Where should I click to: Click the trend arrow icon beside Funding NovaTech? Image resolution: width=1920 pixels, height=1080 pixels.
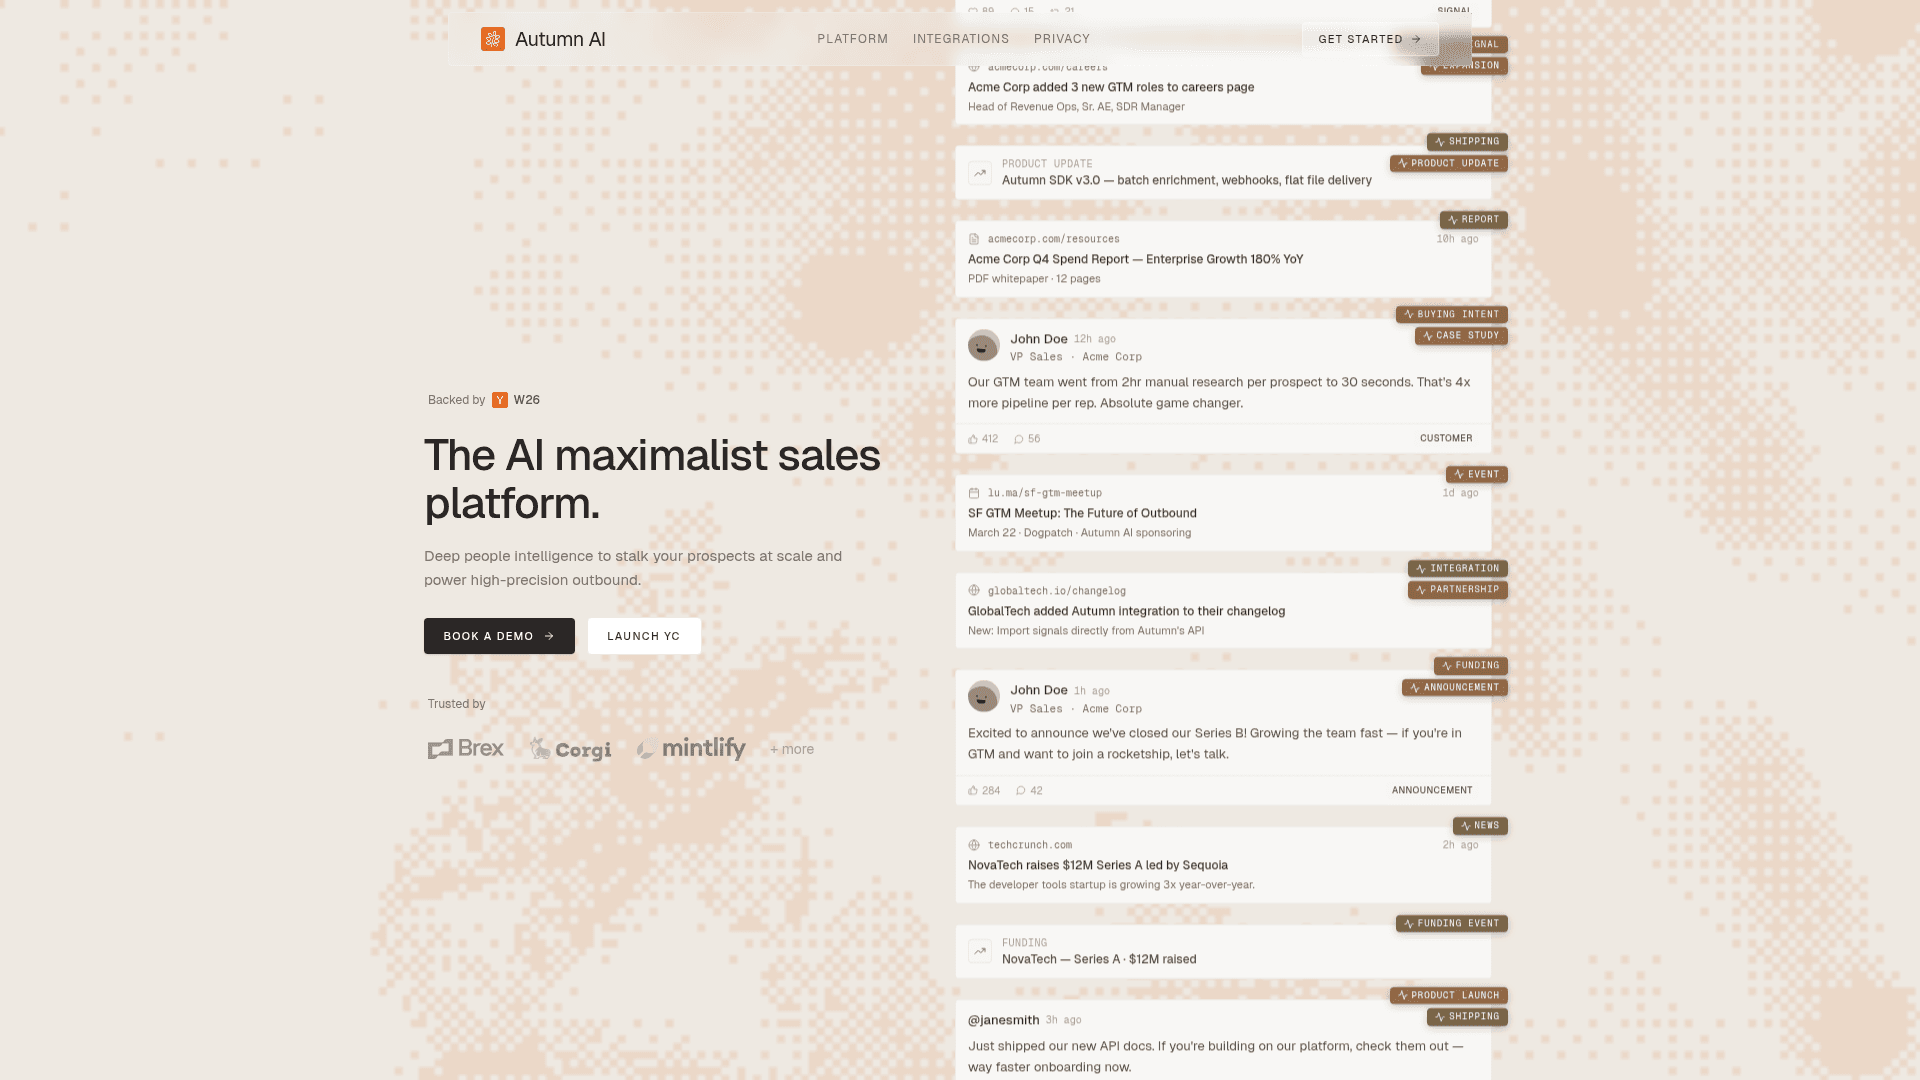(980, 951)
